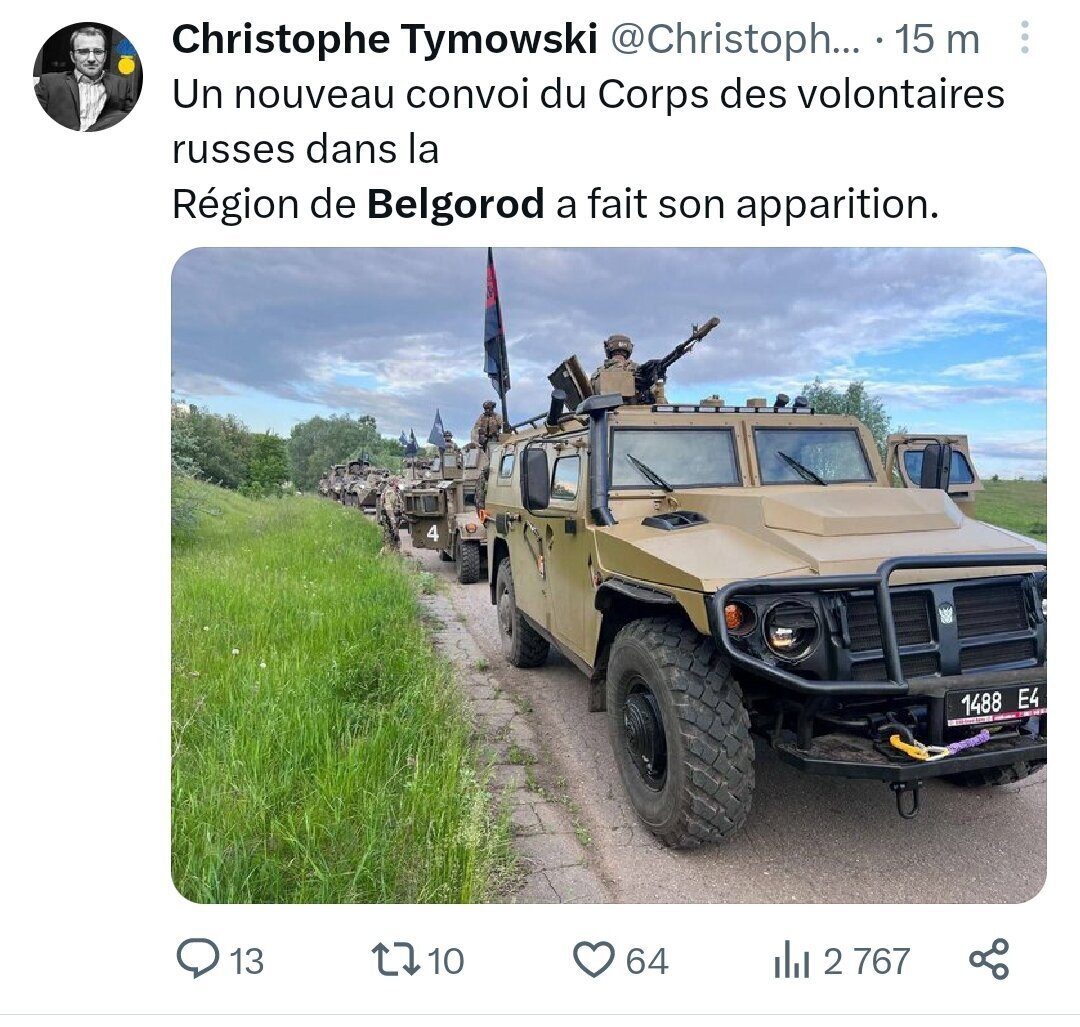Click the 1488 E4 license plate in photo

pos(996,704)
